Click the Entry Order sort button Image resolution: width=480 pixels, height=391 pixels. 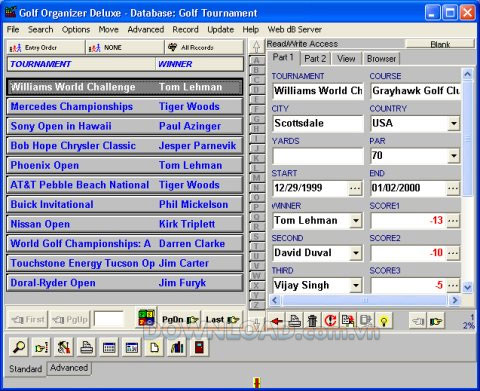point(45,47)
